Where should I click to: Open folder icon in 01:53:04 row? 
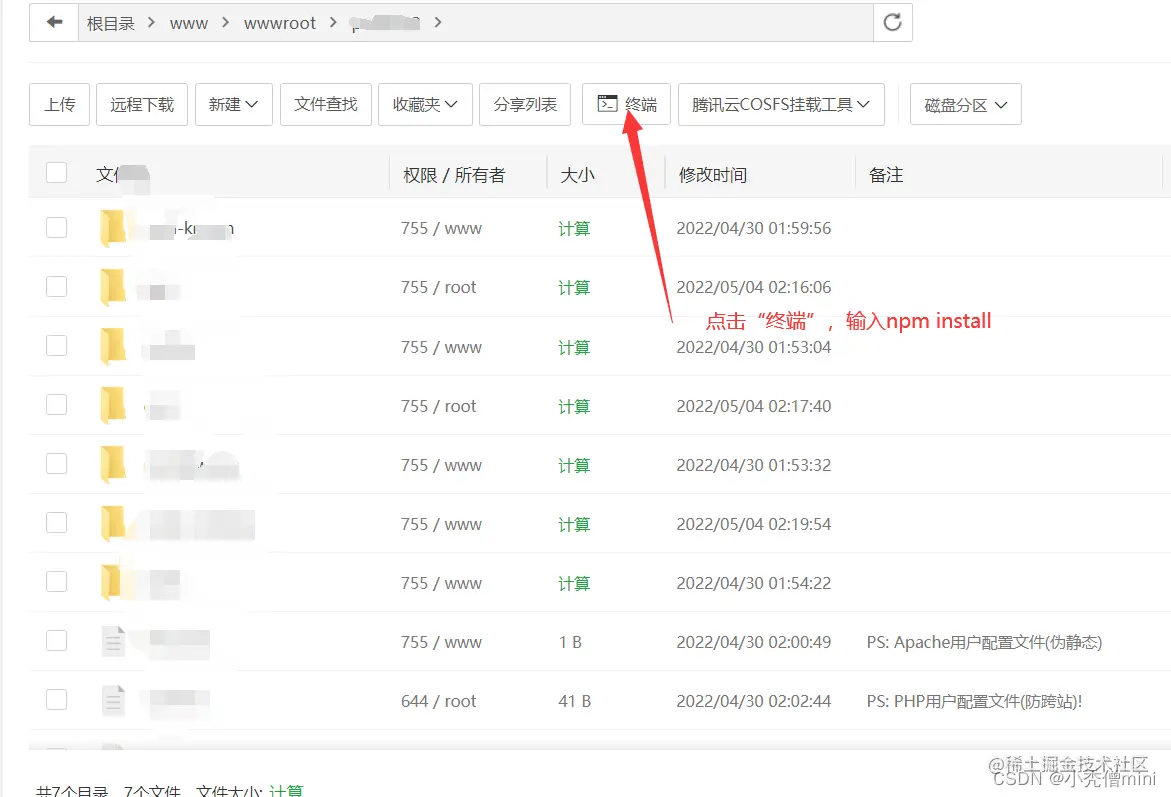[113, 346]
